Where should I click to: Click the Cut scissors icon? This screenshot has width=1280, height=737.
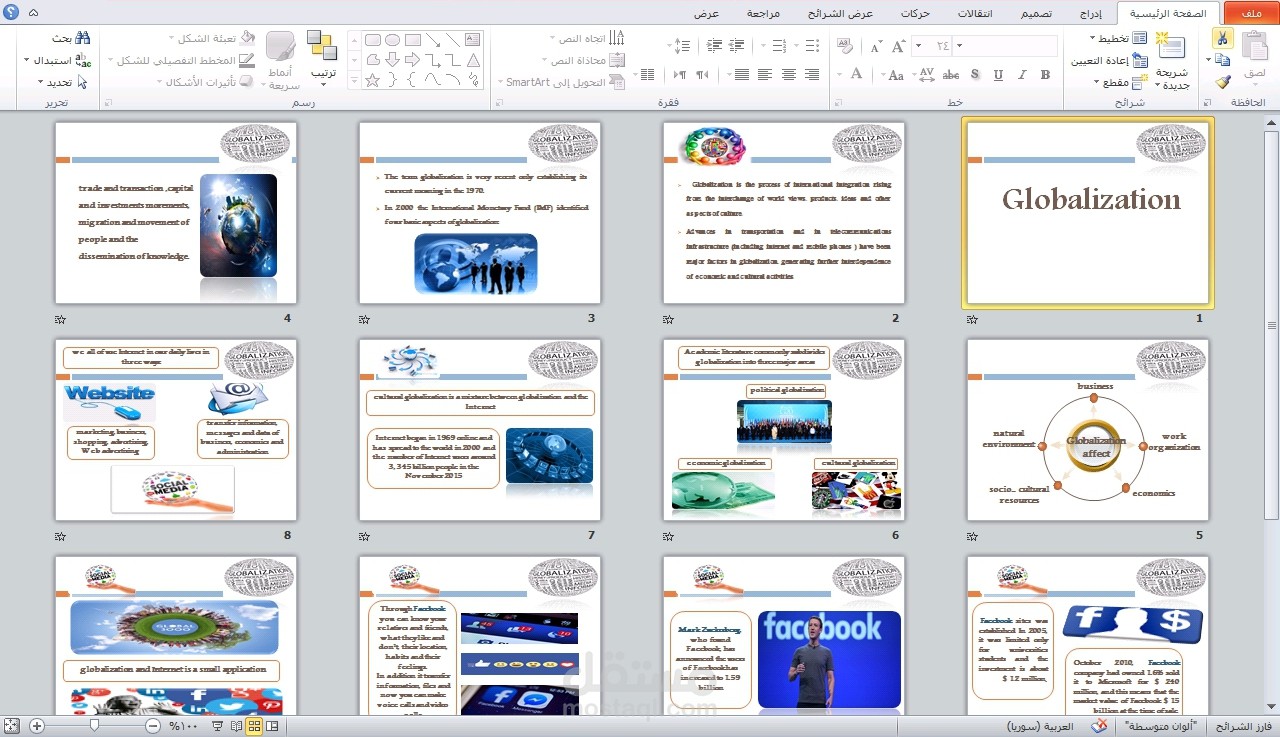coord(1222,38)
